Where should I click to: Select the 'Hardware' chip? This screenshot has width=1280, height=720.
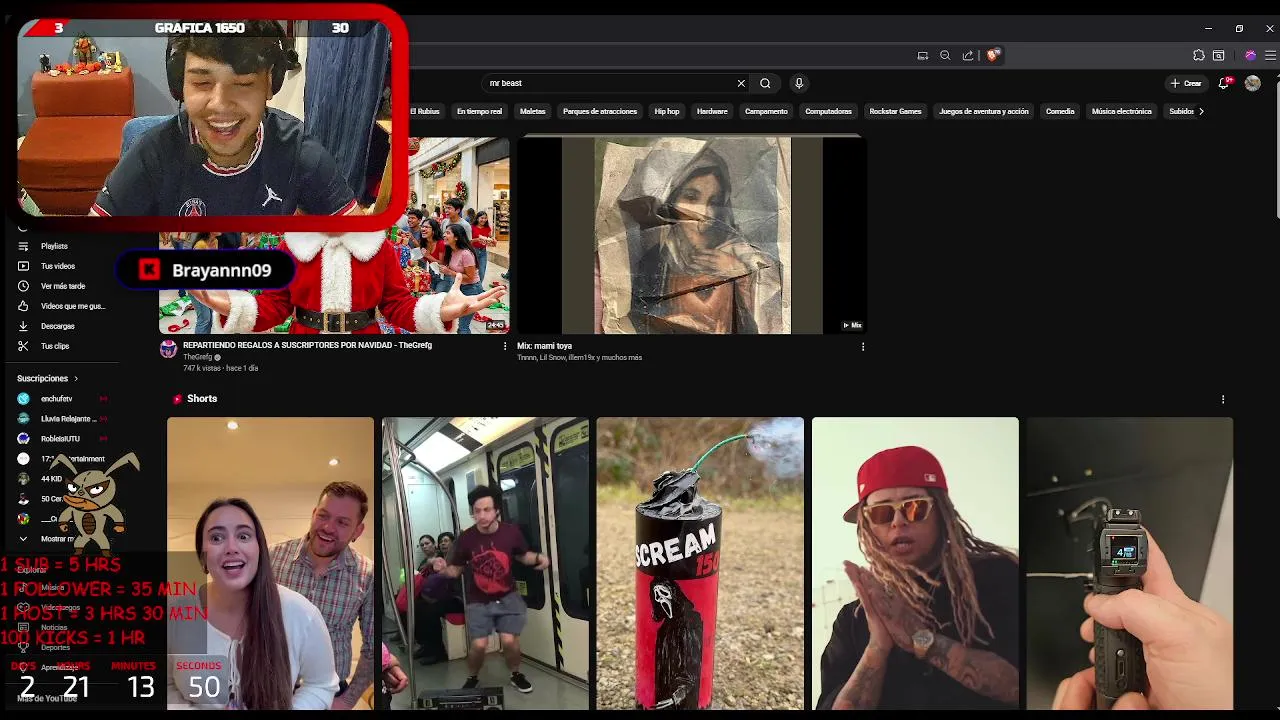712,111
